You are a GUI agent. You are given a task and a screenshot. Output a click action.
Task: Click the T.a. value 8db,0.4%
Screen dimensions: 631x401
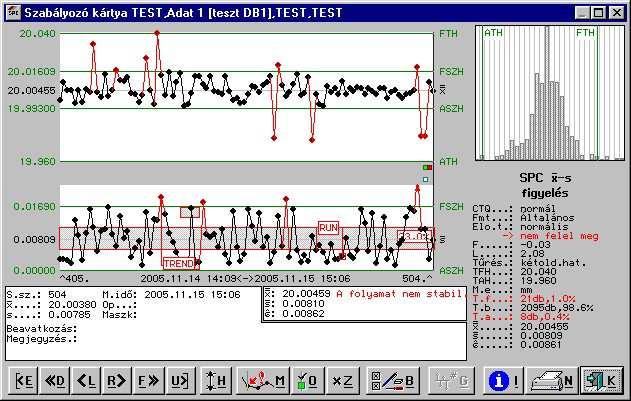tap(545, 317)
